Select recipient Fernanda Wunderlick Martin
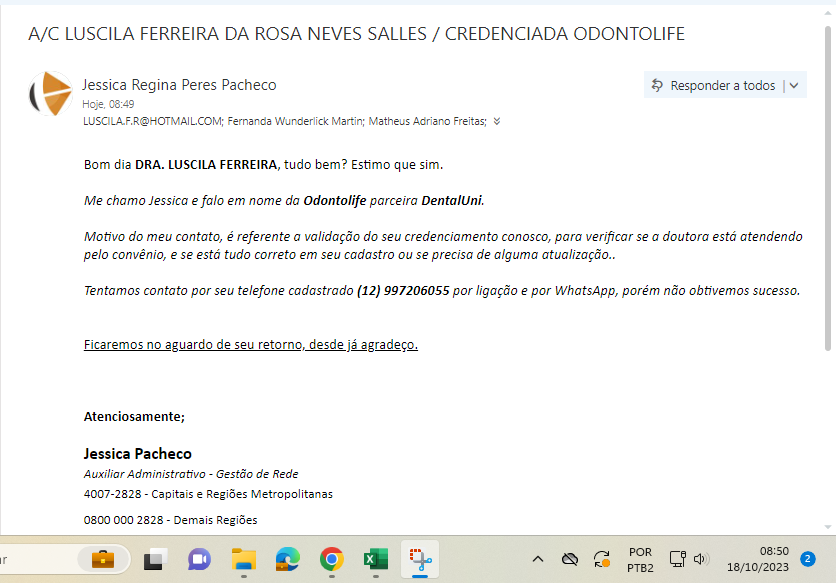 pyautogui.click(x=295, y=122)
